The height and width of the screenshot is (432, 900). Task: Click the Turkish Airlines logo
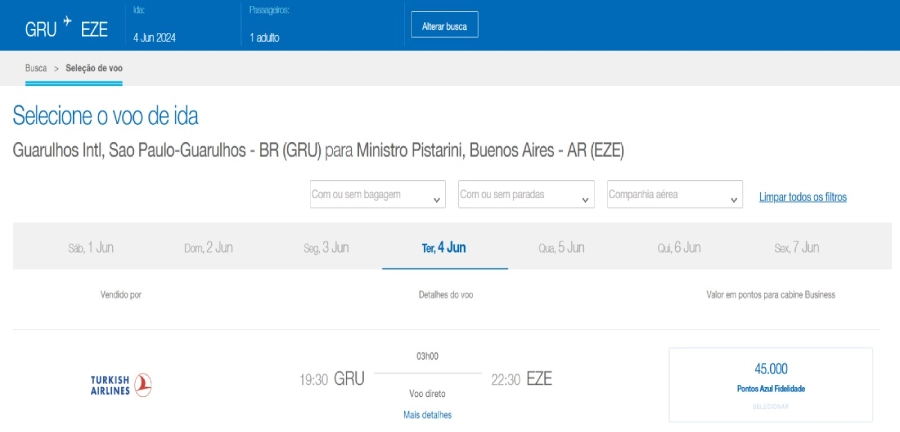pyautogui.click(x=121, y=384)
